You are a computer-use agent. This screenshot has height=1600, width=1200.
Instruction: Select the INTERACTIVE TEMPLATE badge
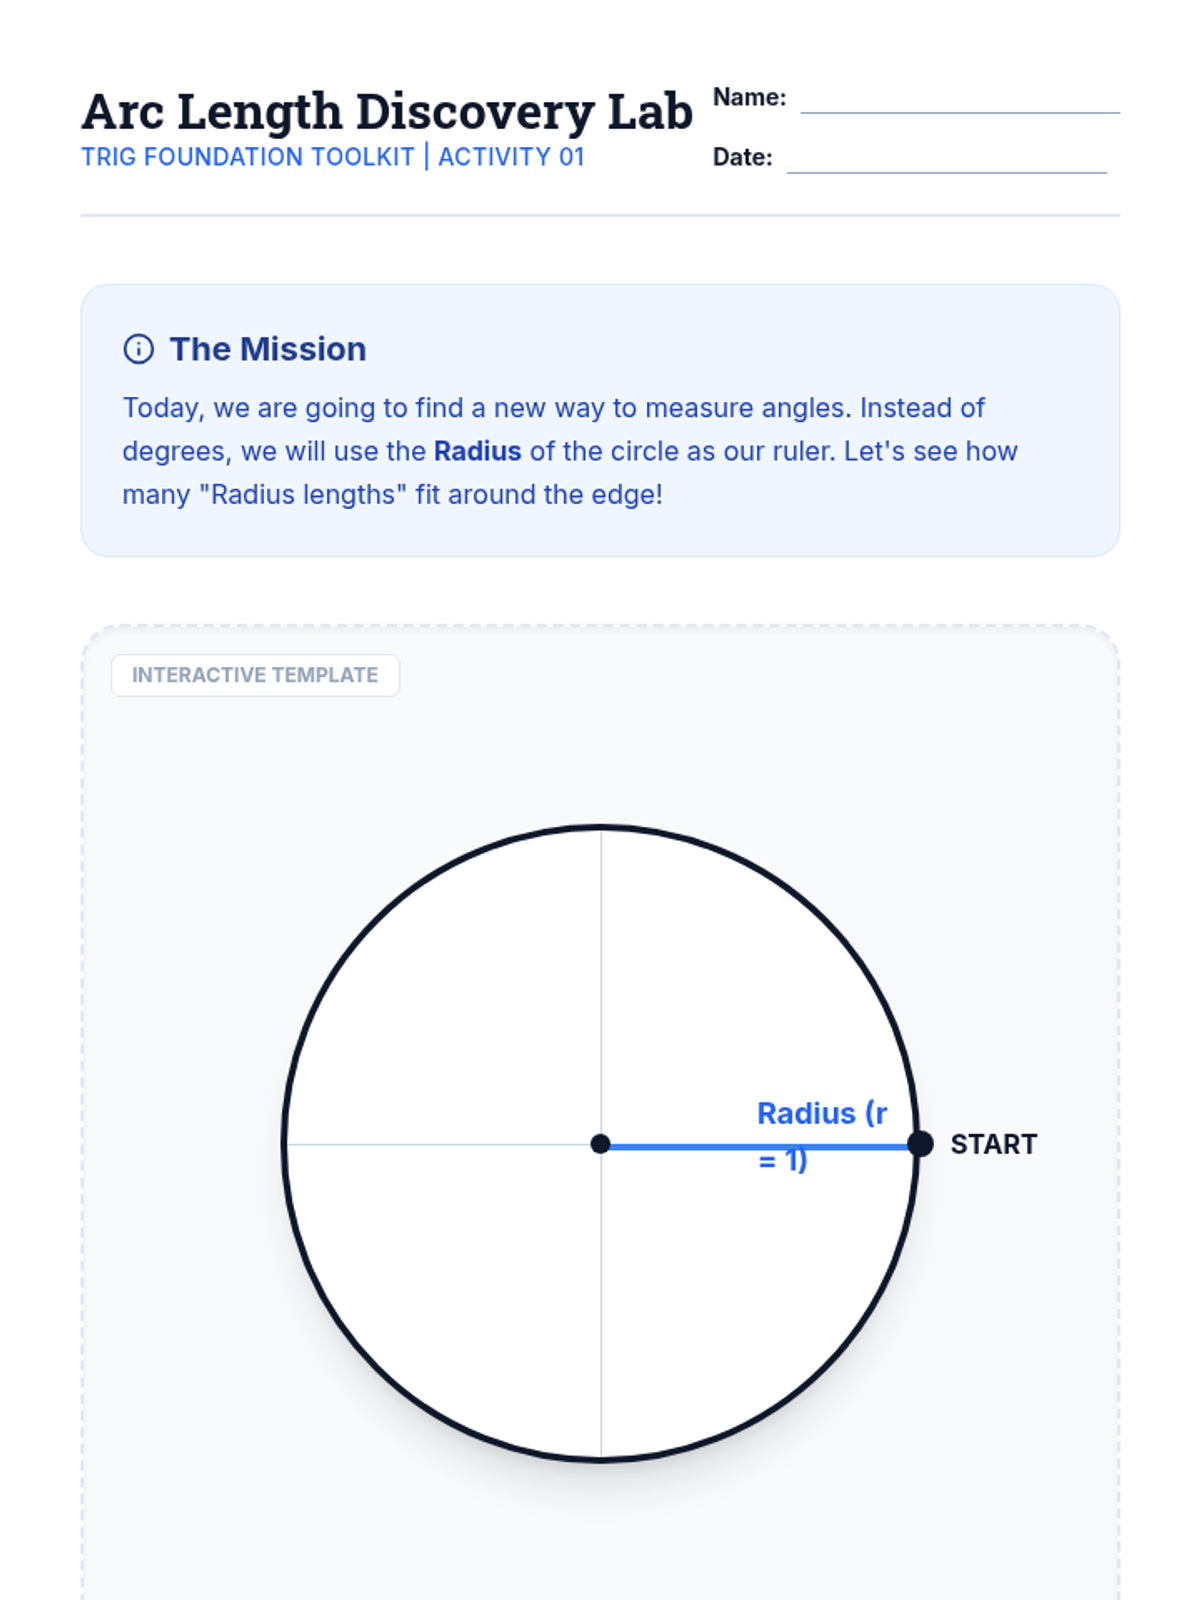(255, 675)
